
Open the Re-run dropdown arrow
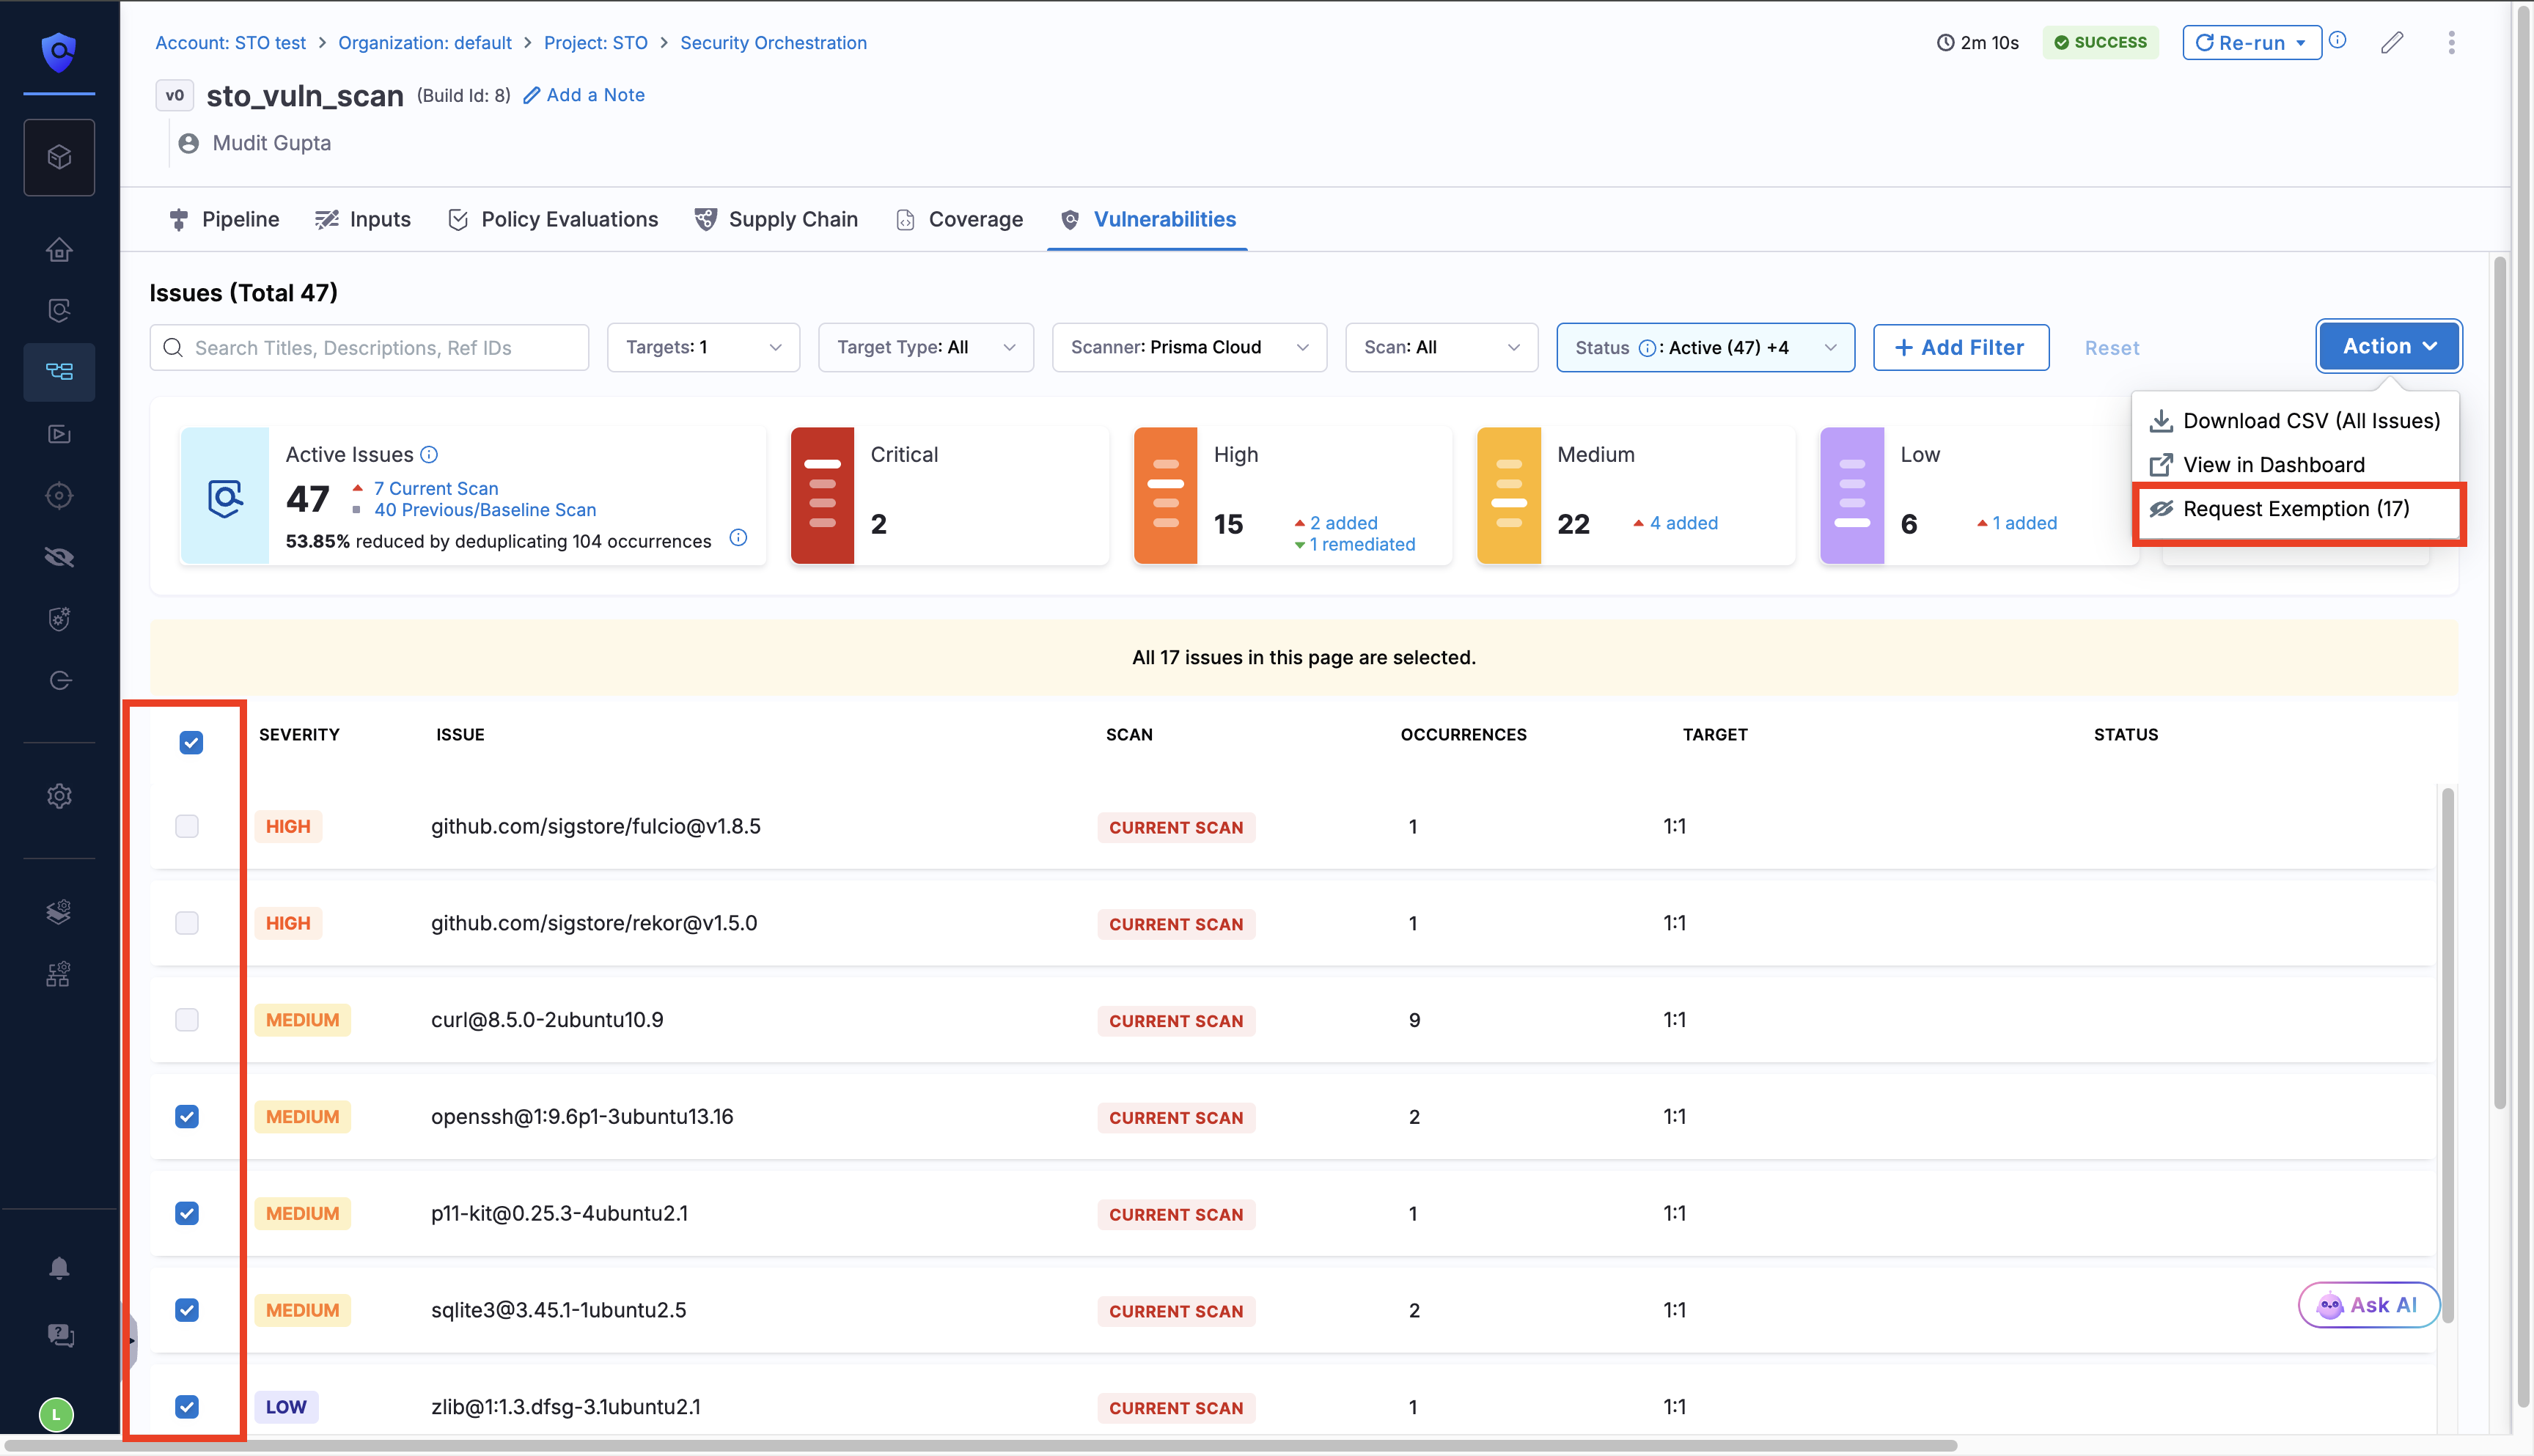2300,43
